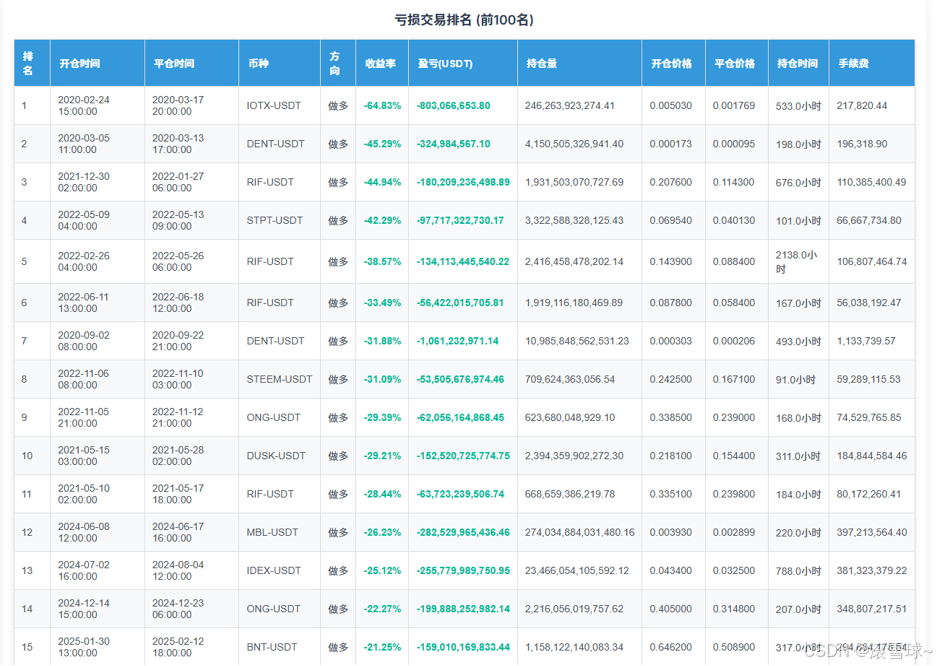
Task: Click loss value -152,520,725,774.75
Action: [x=463, y=456]
